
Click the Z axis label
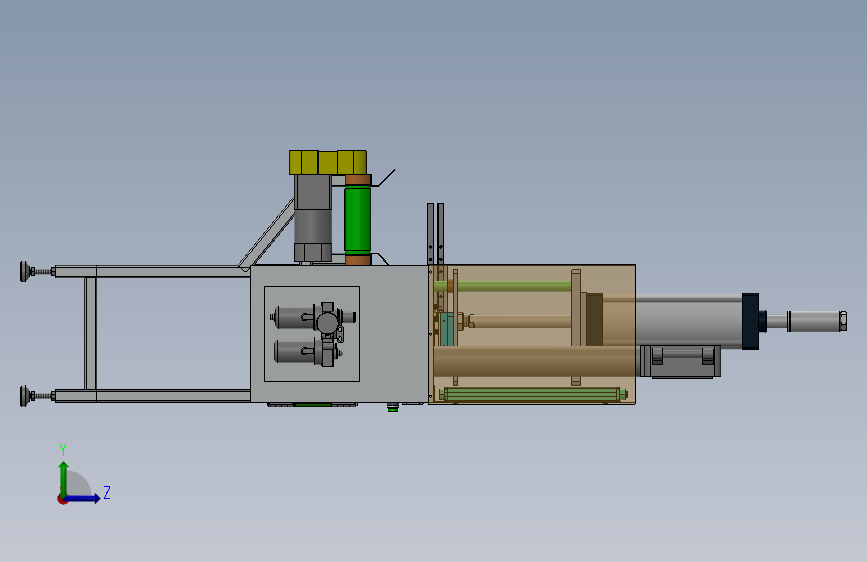click(x=107, y=492)
